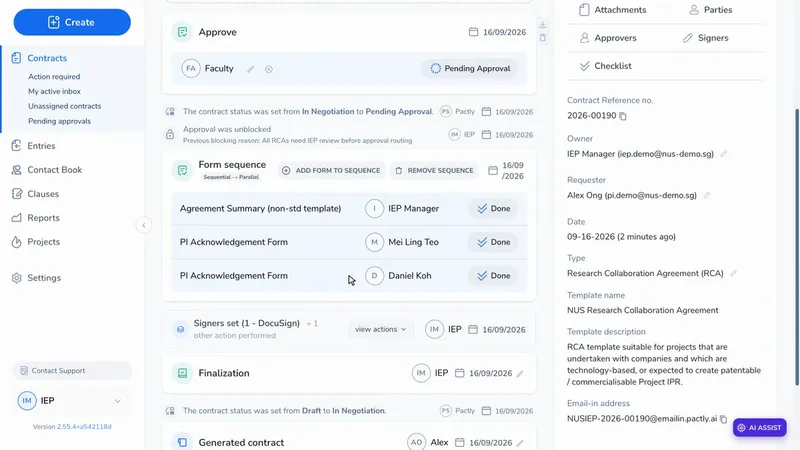Click the lock icon on Approval was unblocked
The width and height of the screenshot is (800, 450).
(170, 135)
